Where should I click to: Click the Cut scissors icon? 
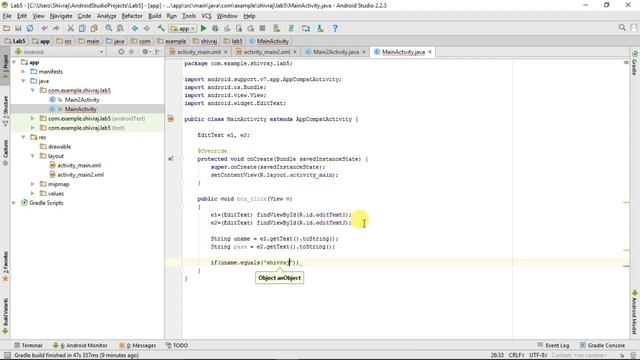(71, 28)
